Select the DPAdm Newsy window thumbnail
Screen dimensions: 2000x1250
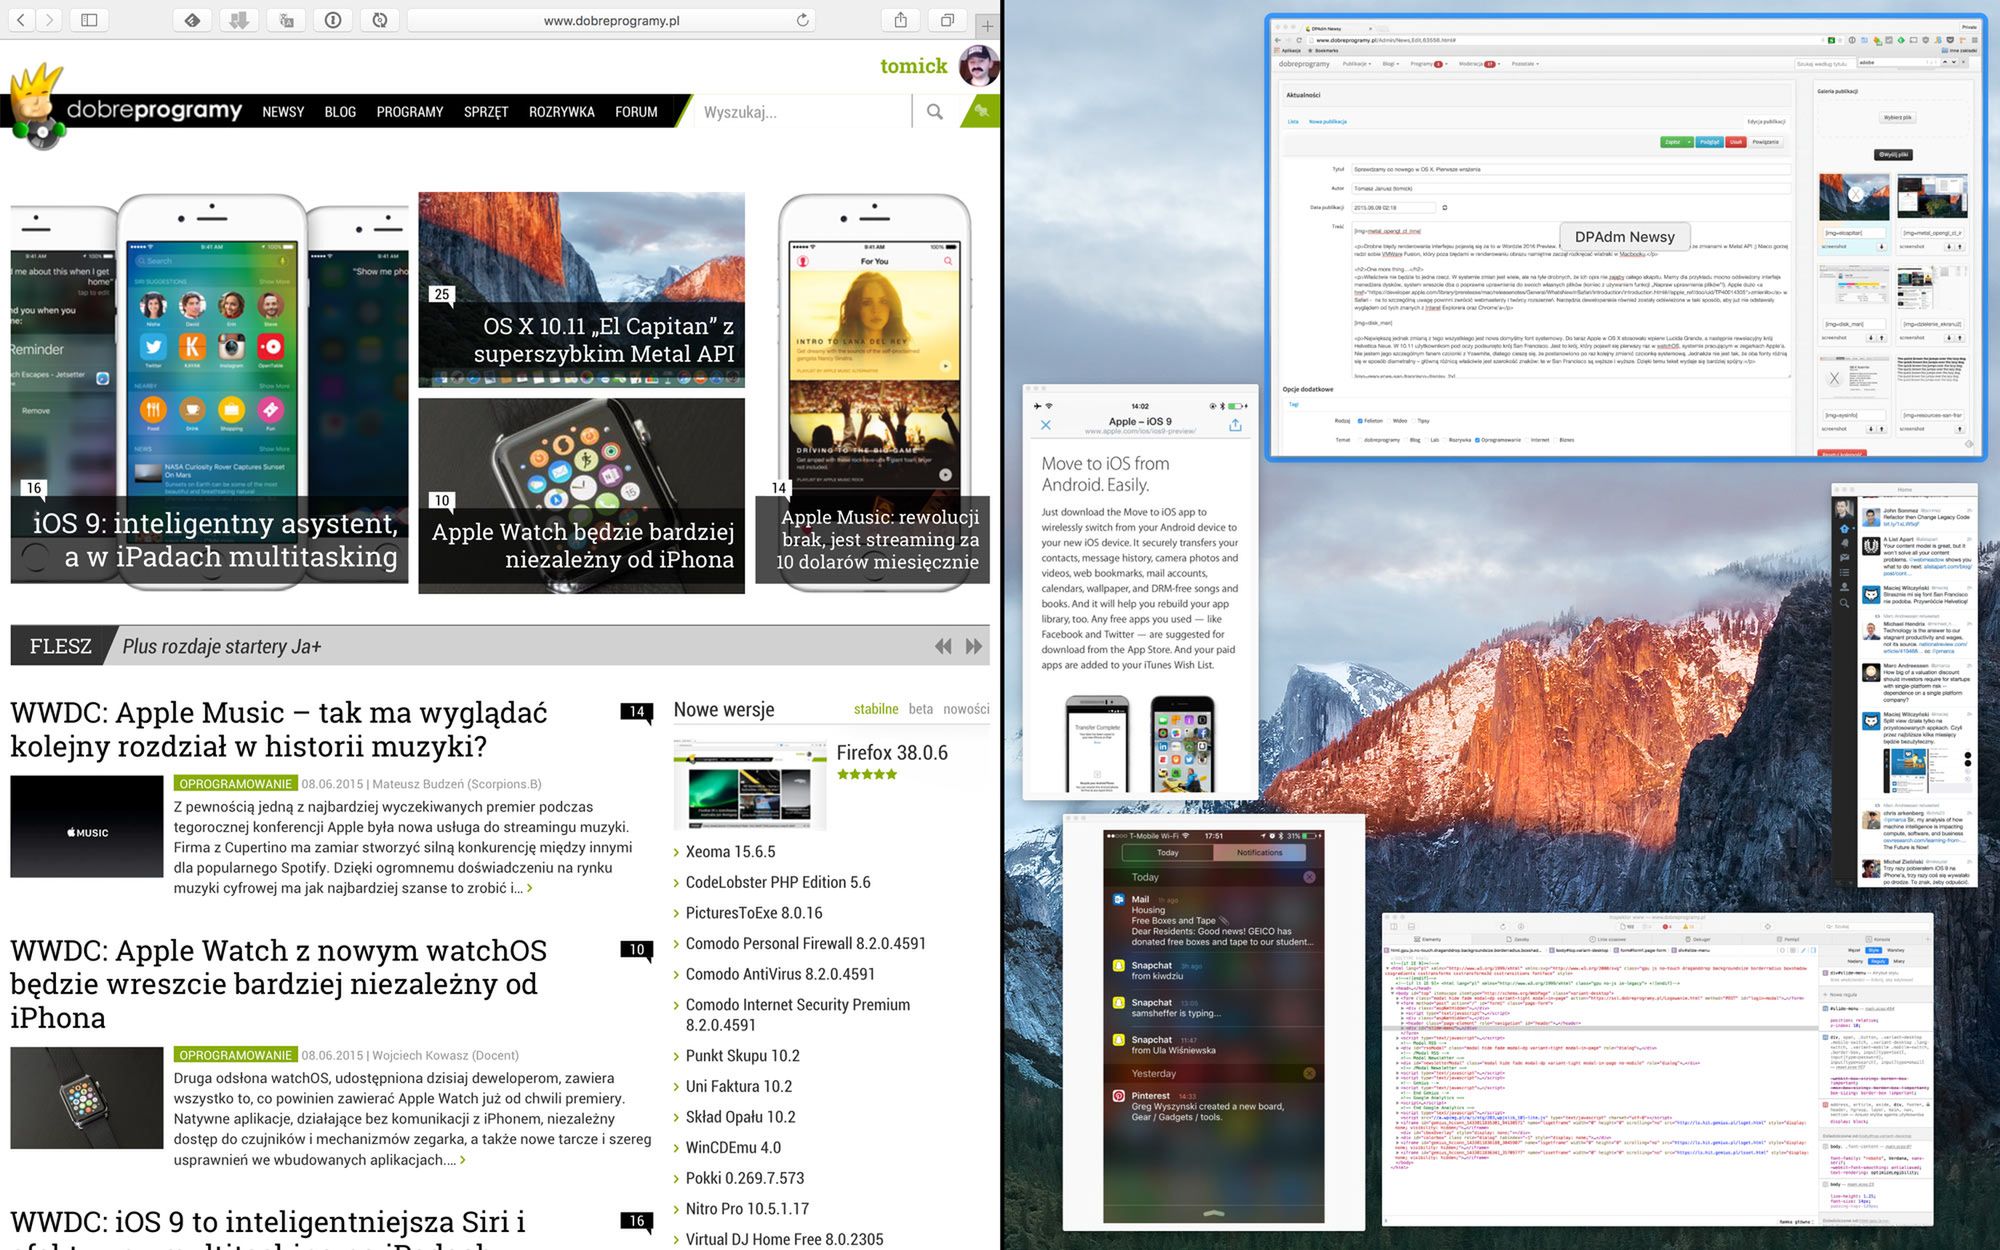(1625, 237)
